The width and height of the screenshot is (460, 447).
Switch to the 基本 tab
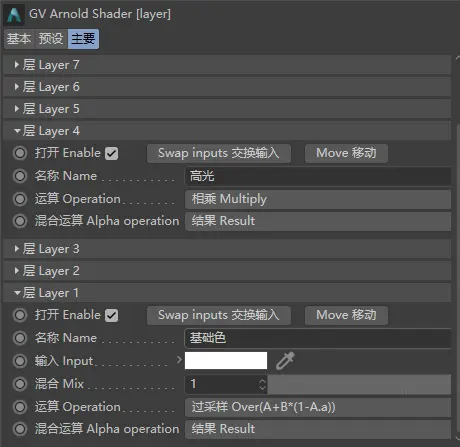tap(19, 39)
